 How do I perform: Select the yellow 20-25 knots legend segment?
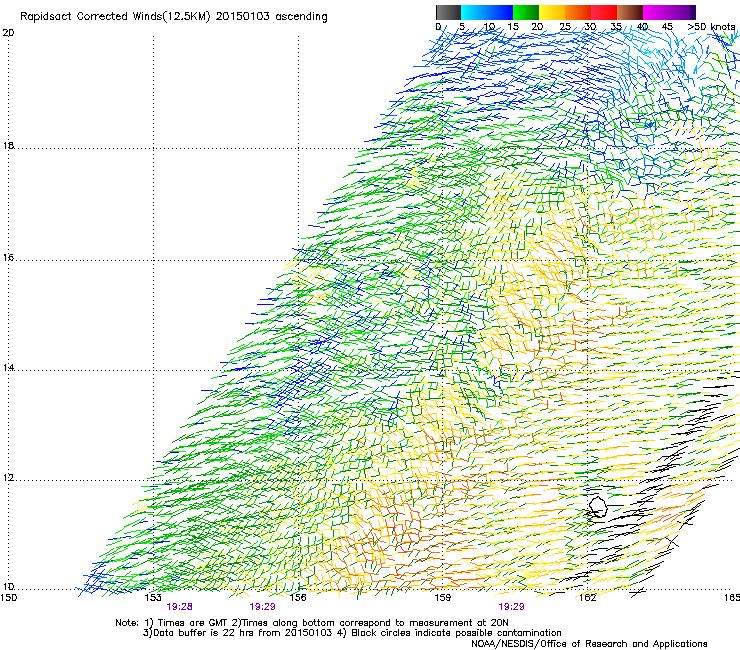[552, 12]
